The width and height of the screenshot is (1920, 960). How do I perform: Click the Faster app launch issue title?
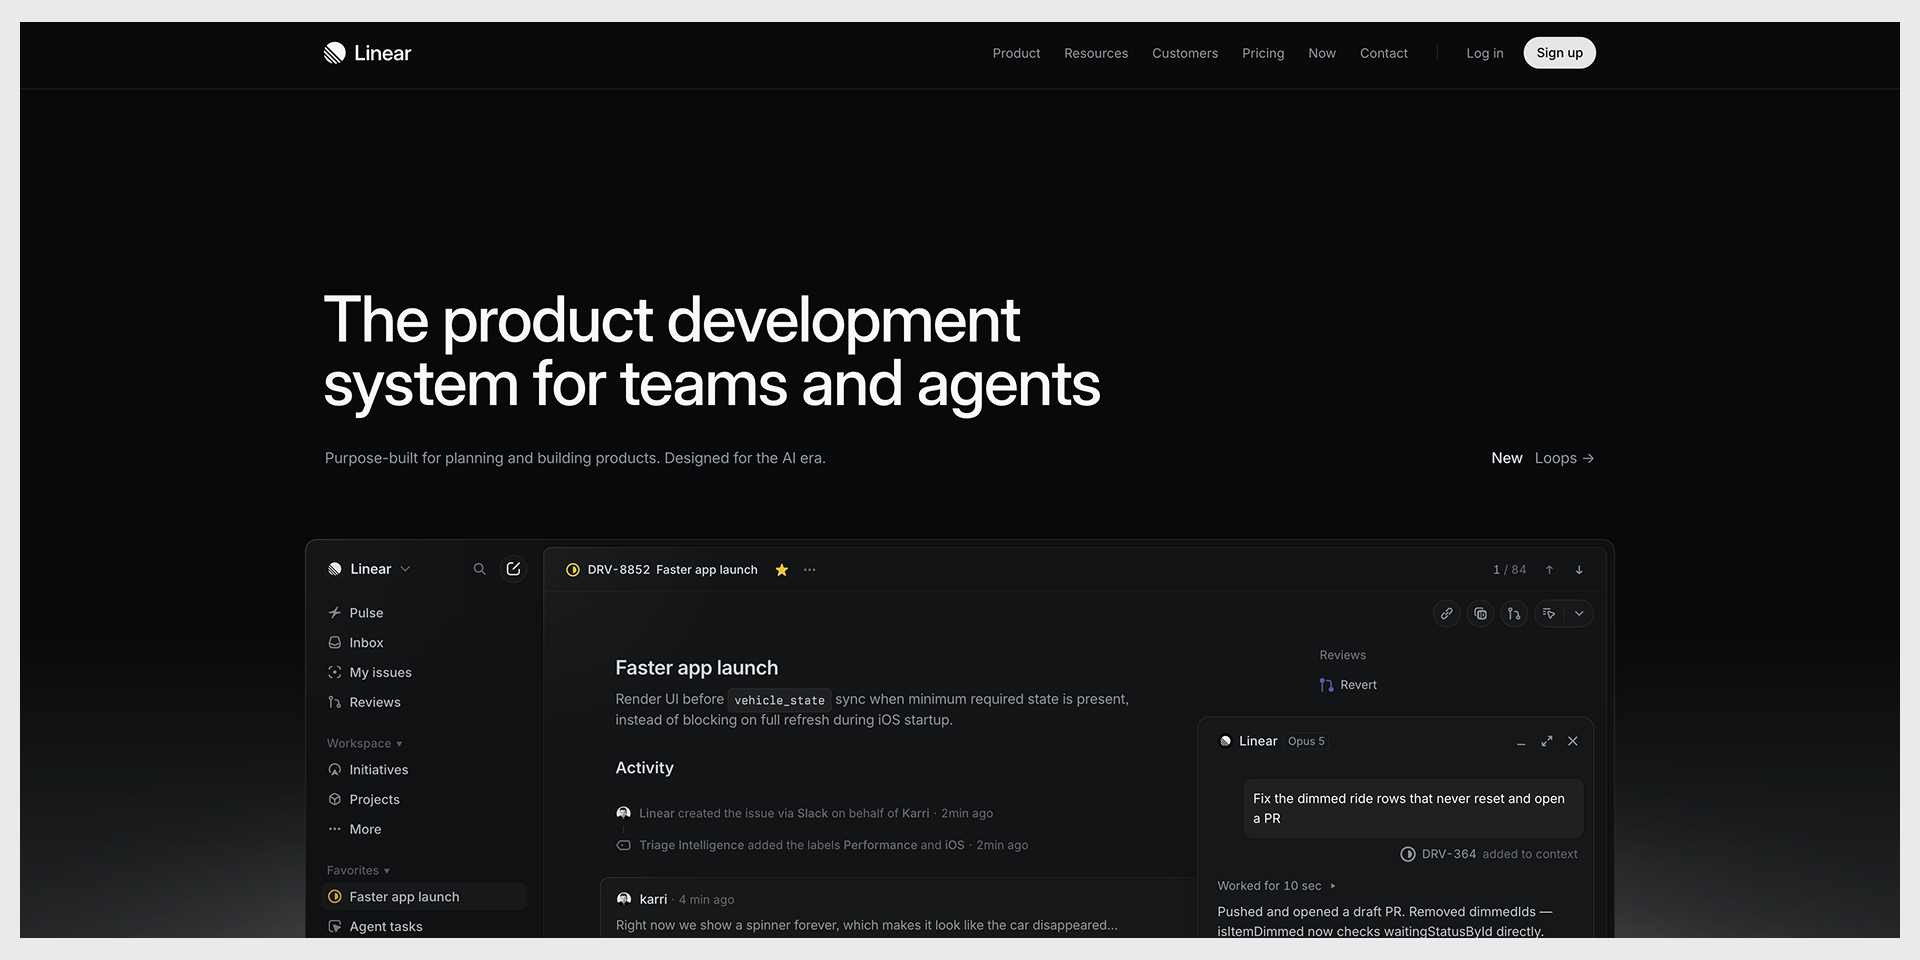click(697, 668)
